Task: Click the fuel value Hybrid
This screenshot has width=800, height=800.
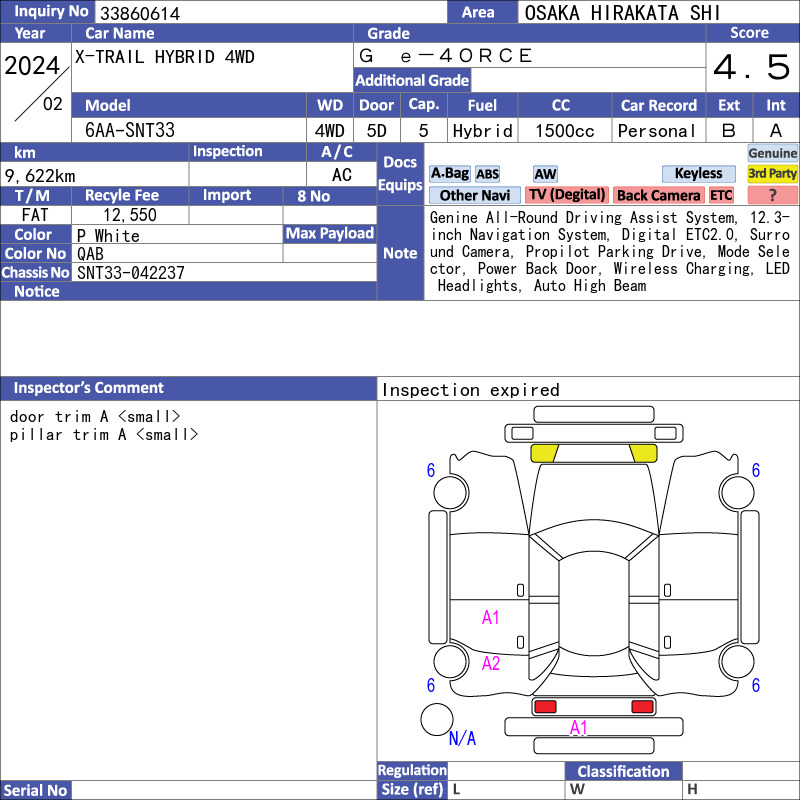Action: [x=483, y=131]
